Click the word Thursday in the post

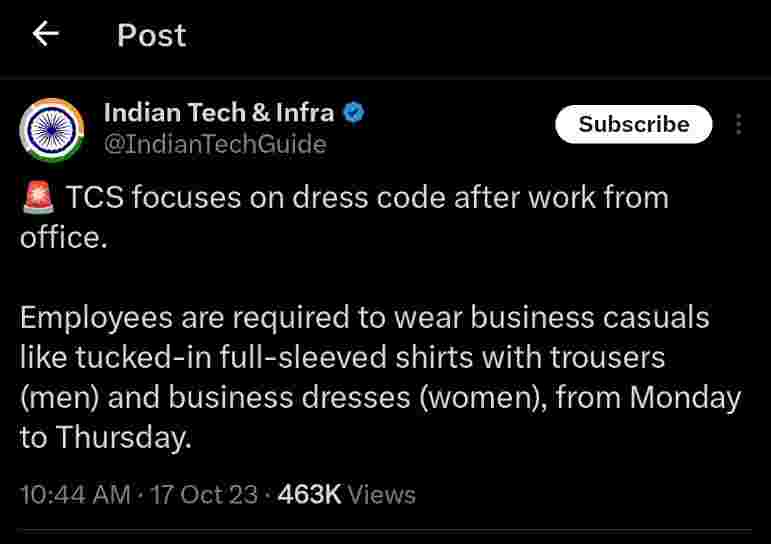(121, 438)
